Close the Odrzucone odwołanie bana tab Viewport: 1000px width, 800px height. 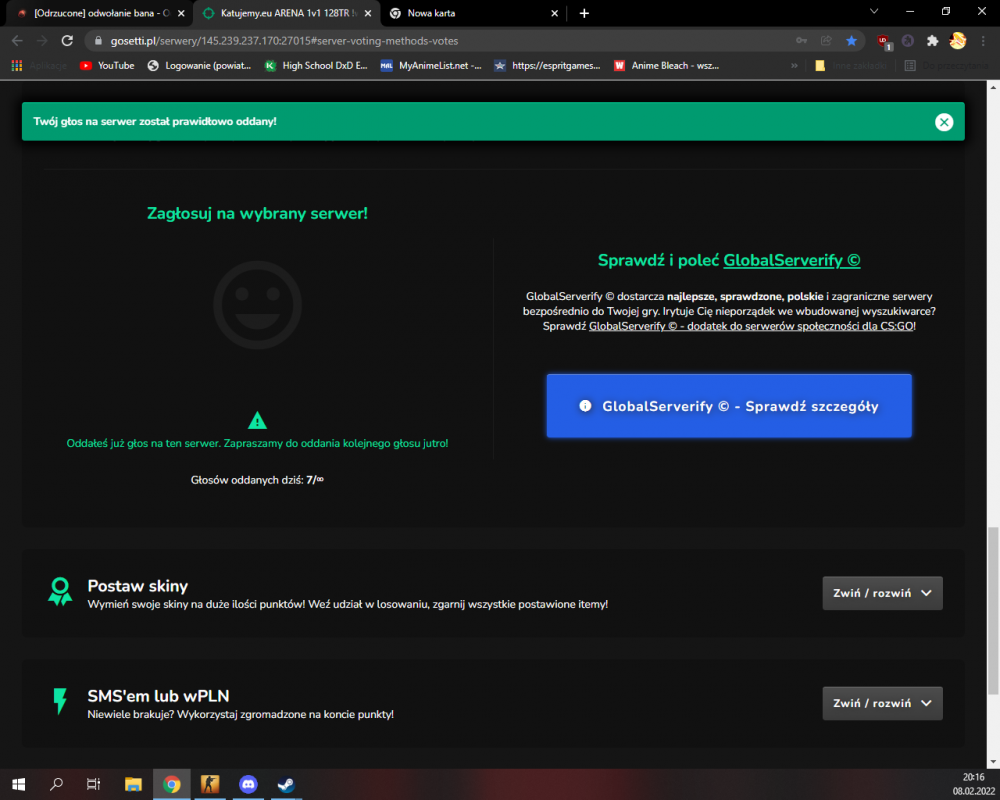click(180, 13)
